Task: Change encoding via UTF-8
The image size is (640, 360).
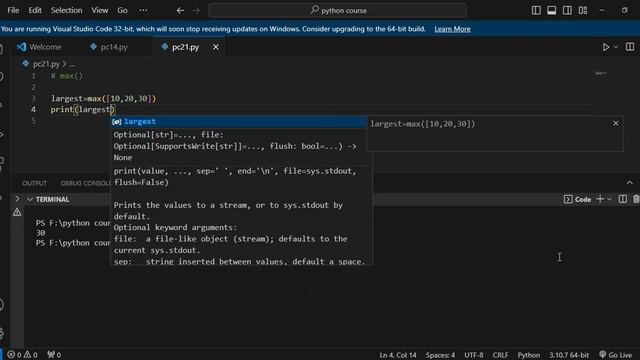Action: [x=473, y=355]
